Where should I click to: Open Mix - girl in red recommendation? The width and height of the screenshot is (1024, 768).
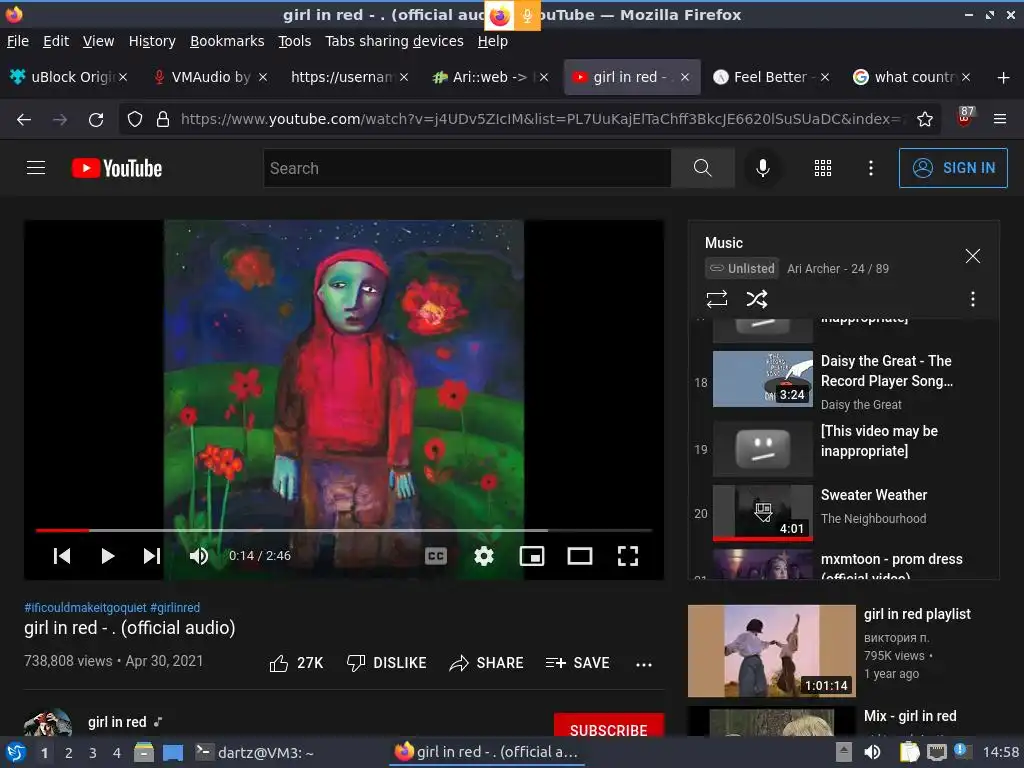coord(842,720)
